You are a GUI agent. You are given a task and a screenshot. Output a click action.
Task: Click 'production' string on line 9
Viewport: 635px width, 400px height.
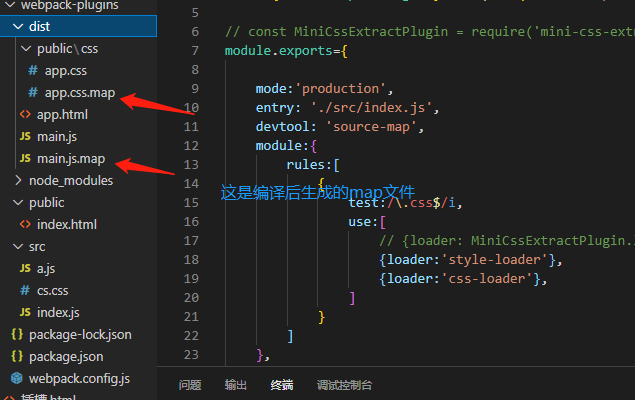340,89
